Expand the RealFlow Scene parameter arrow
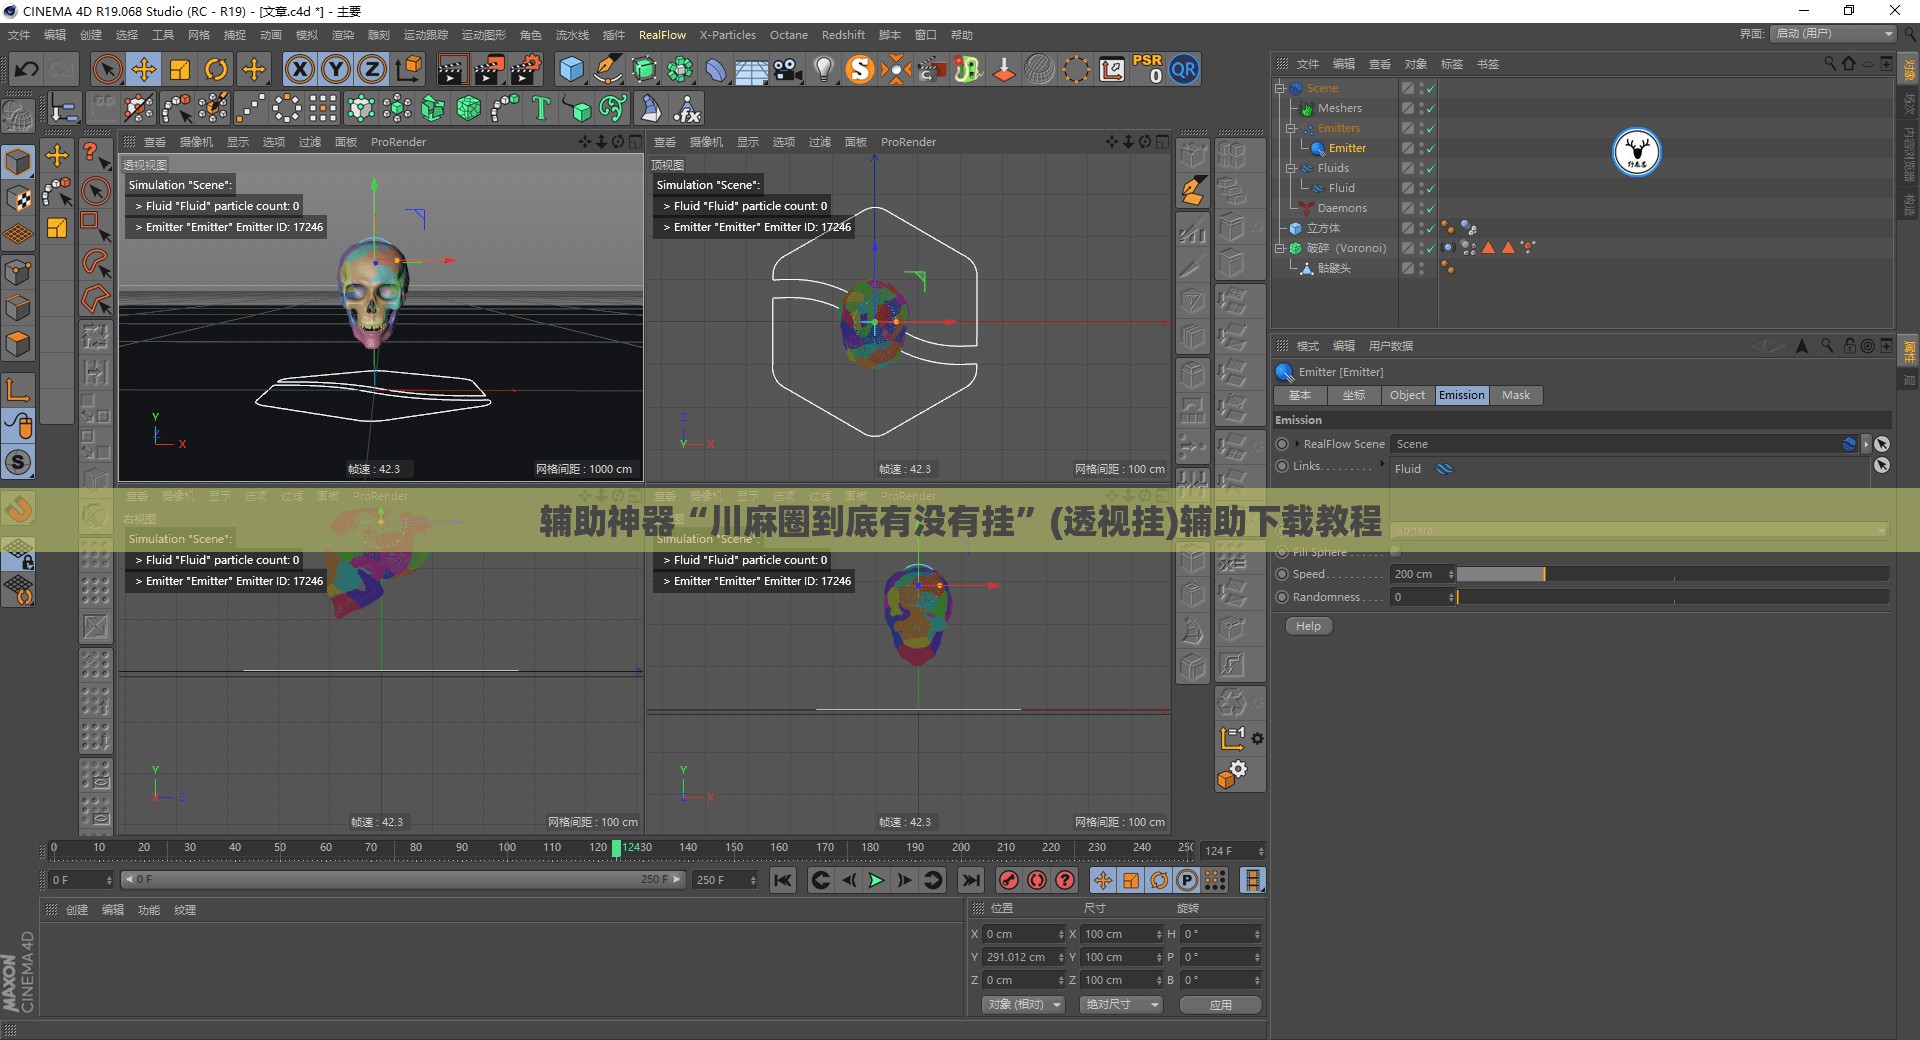Screen dimensions: 1920x1040 coord(1298,444)
